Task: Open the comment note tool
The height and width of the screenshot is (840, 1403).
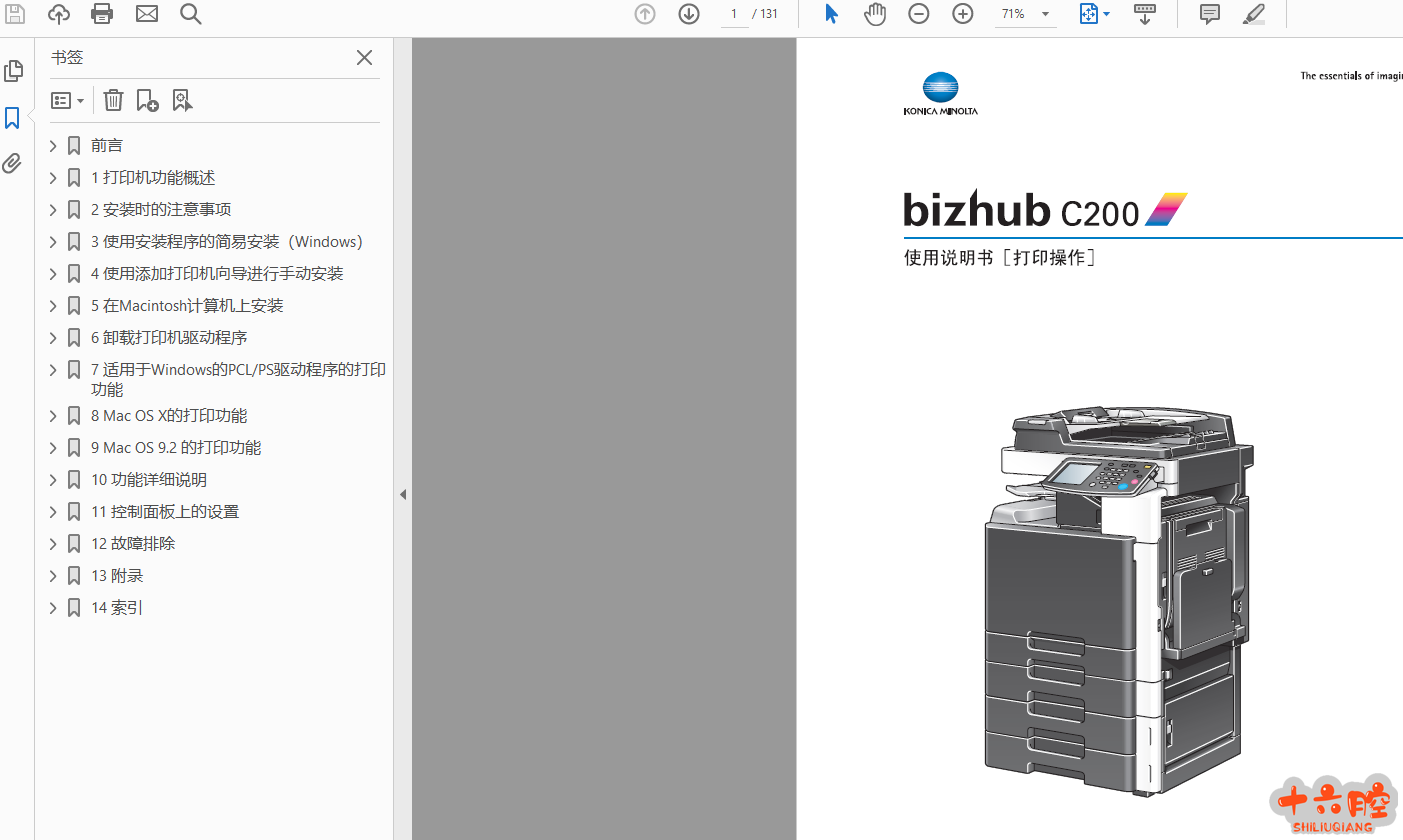Action: click(1209, 14)
